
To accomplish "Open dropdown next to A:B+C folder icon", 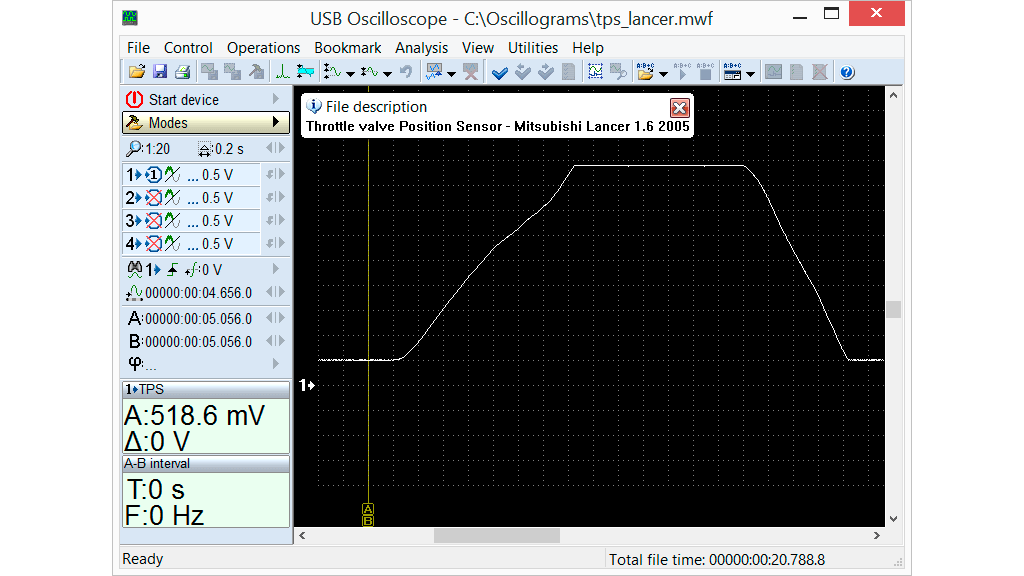I will (664, 73).
